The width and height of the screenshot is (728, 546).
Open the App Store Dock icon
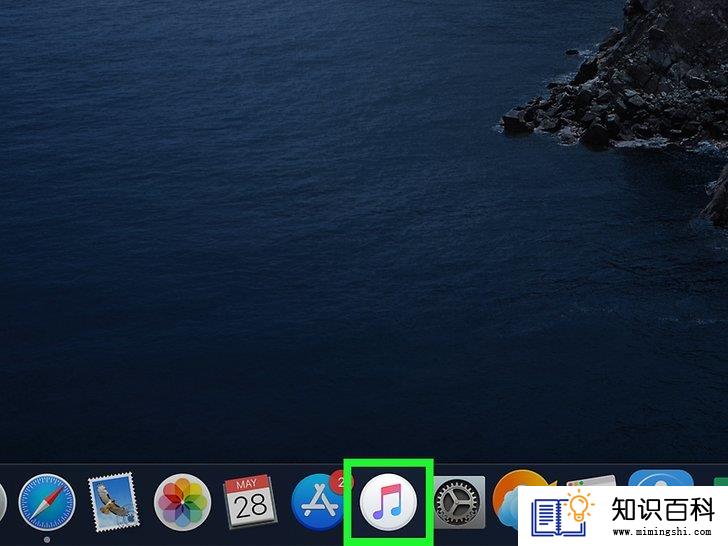coord(318,502)
